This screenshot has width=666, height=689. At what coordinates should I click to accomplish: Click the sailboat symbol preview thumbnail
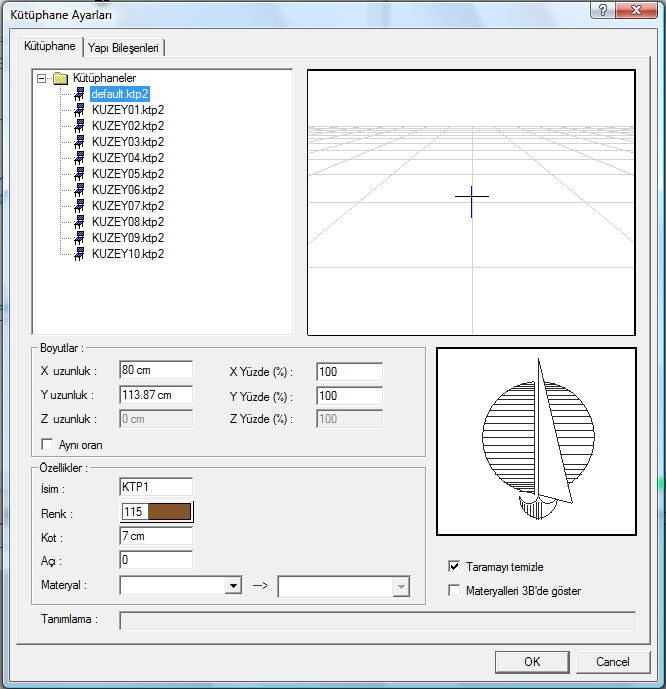pyautogui.click(x=536, y=442)
